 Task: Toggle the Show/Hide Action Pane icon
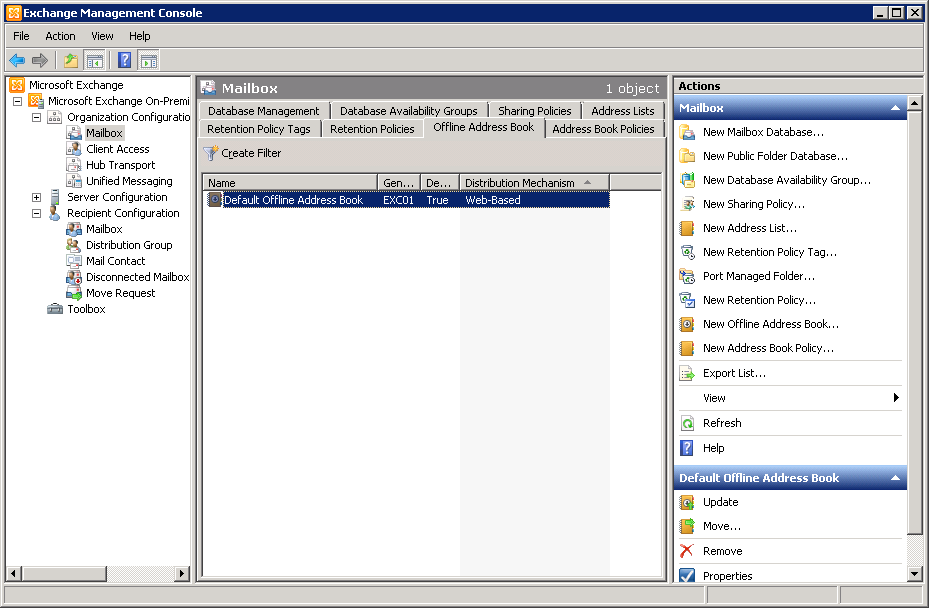coord(148,60)
